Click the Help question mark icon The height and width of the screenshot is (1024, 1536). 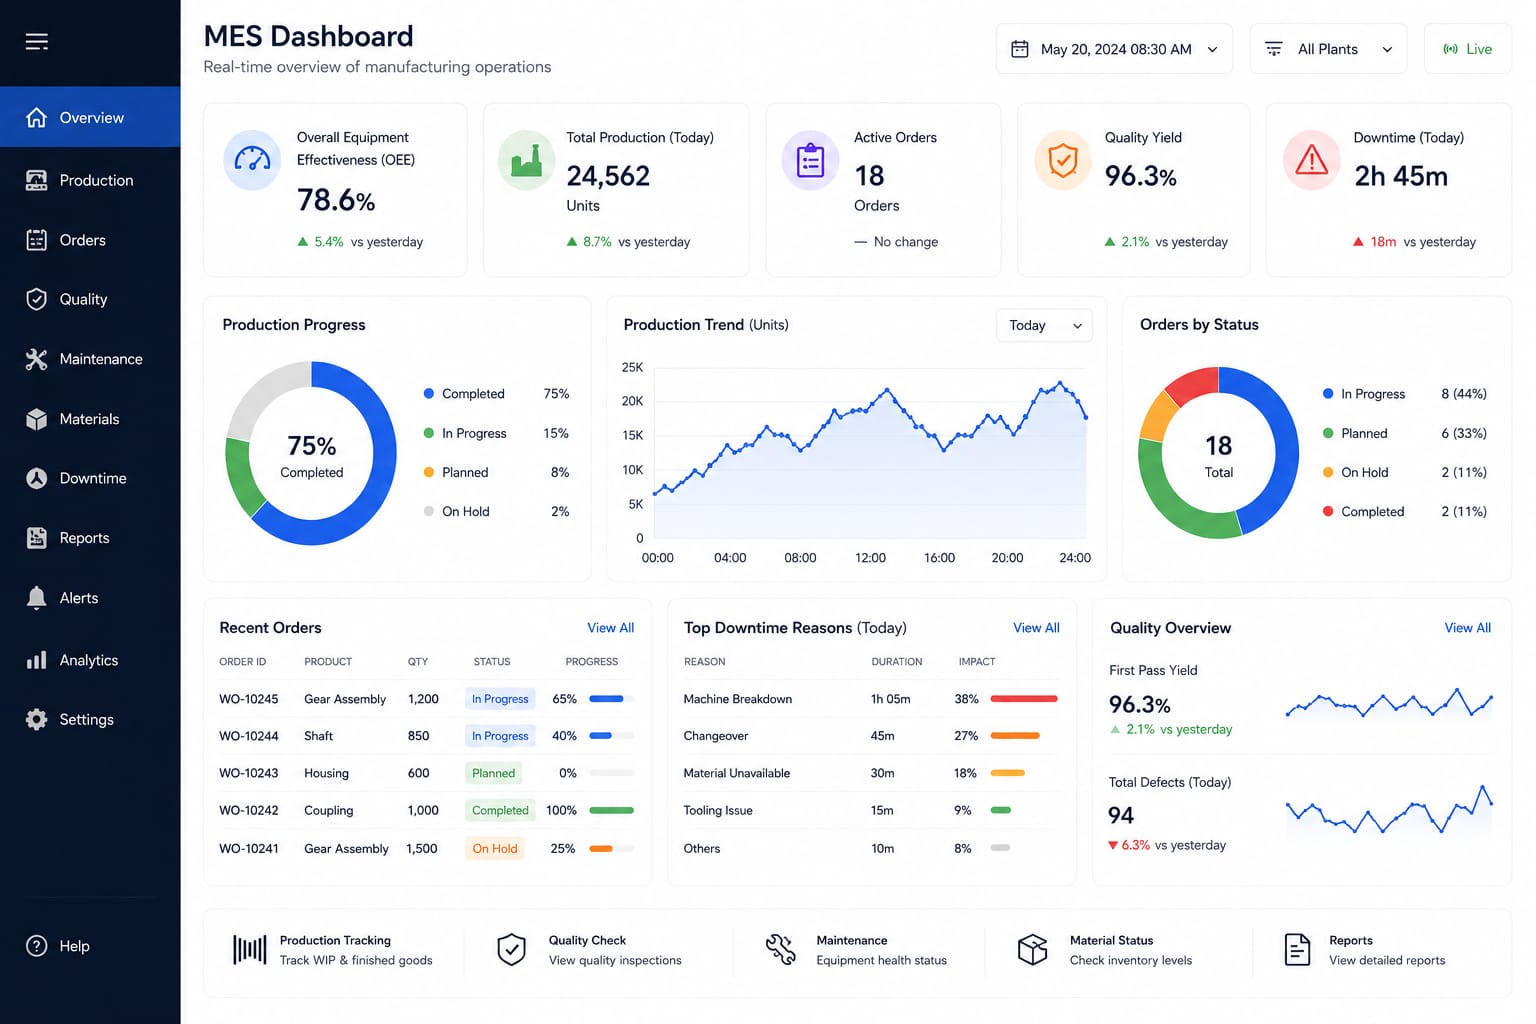coord(36,946)
